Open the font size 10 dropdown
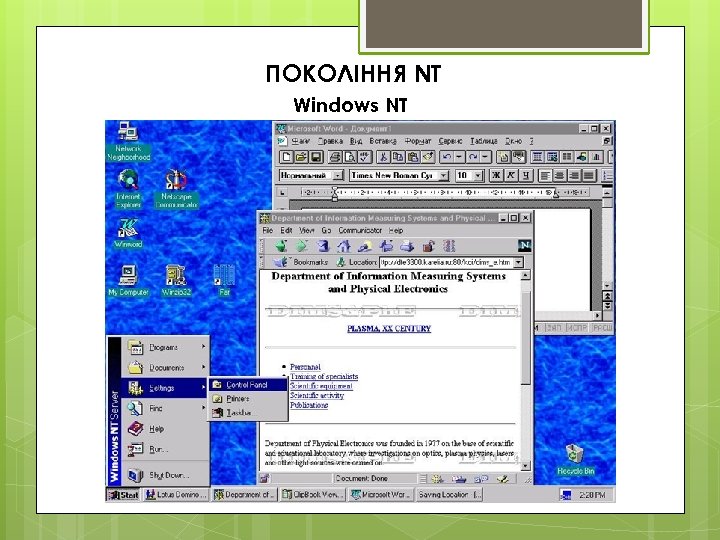The height and width of the screenshot is (540, 720). click(x=478, y=175)
